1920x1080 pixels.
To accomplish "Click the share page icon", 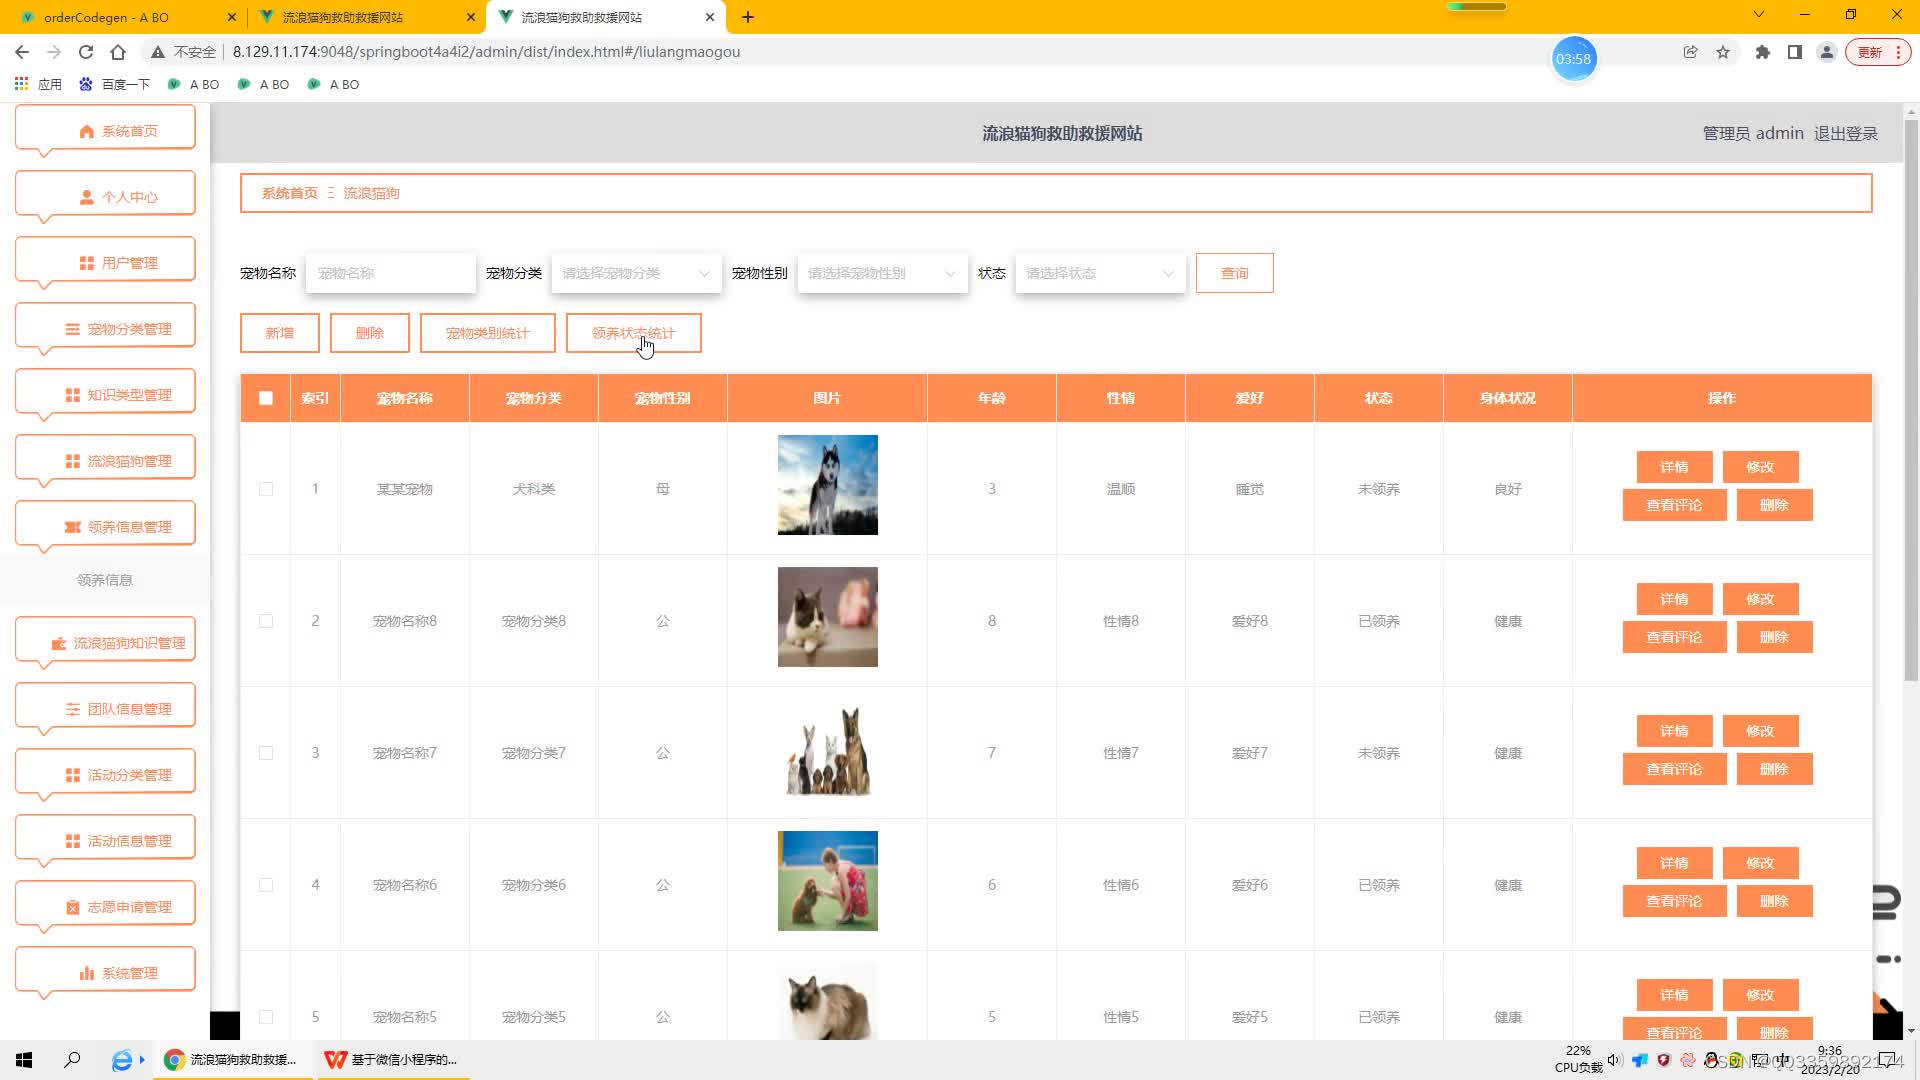I will (x=1690, y=52).
